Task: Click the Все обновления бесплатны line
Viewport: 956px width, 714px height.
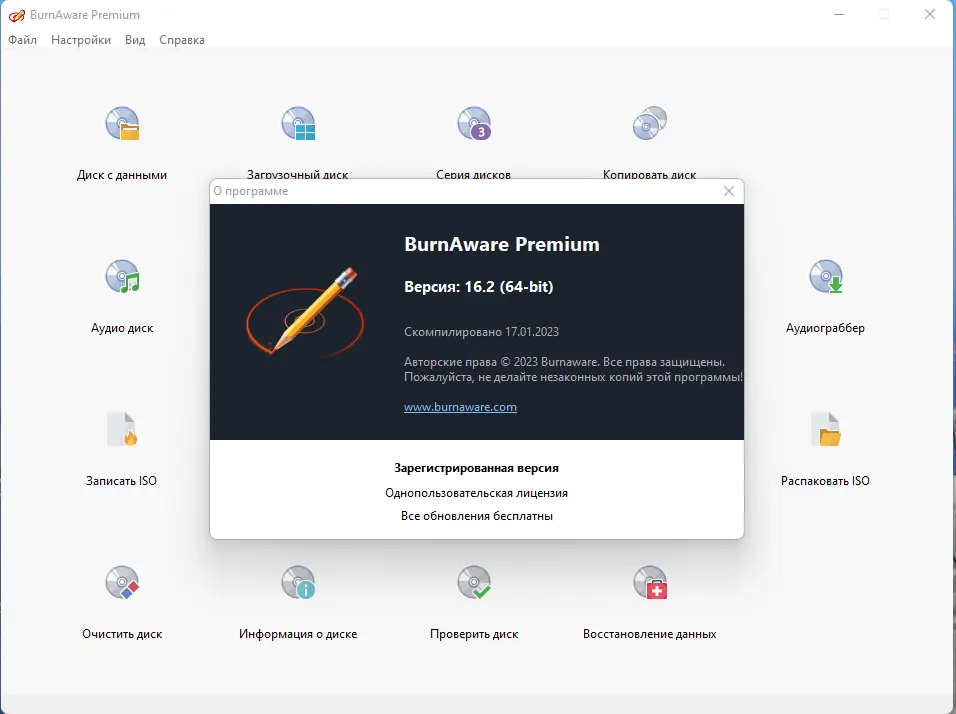Action: pos(477,516)
